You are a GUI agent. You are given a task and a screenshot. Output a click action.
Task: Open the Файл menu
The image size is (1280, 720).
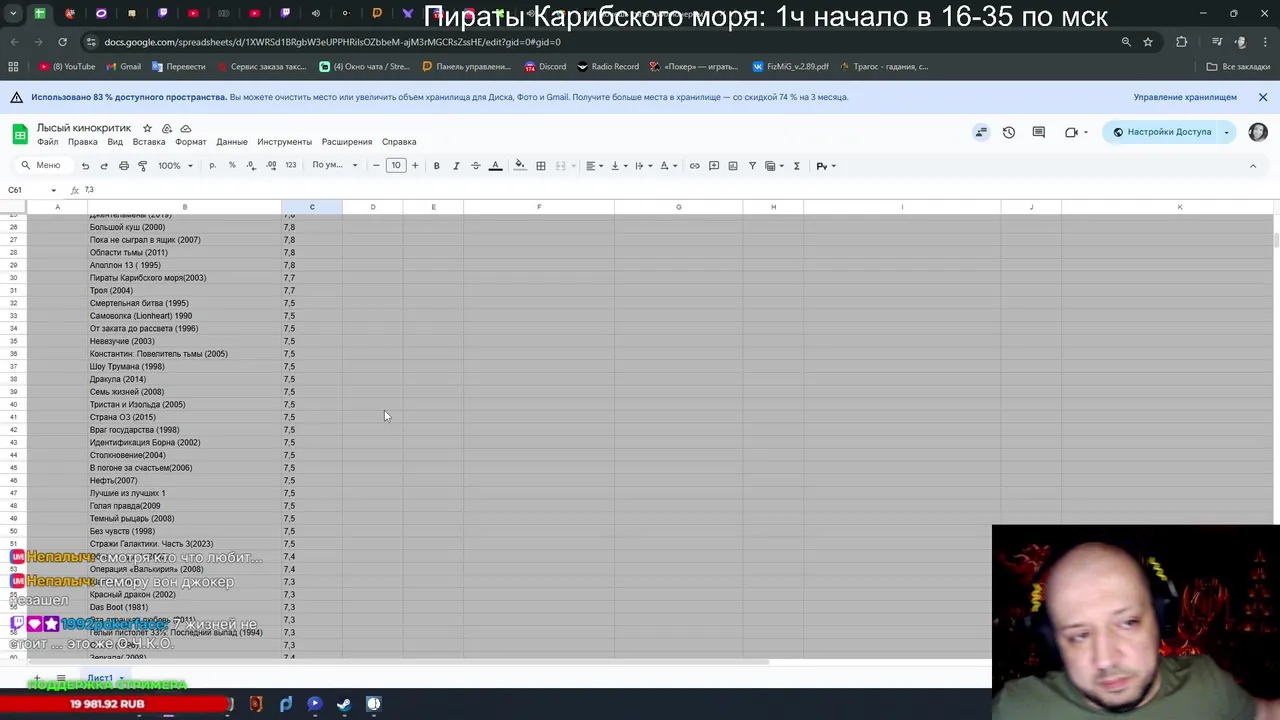click(48, 142)
